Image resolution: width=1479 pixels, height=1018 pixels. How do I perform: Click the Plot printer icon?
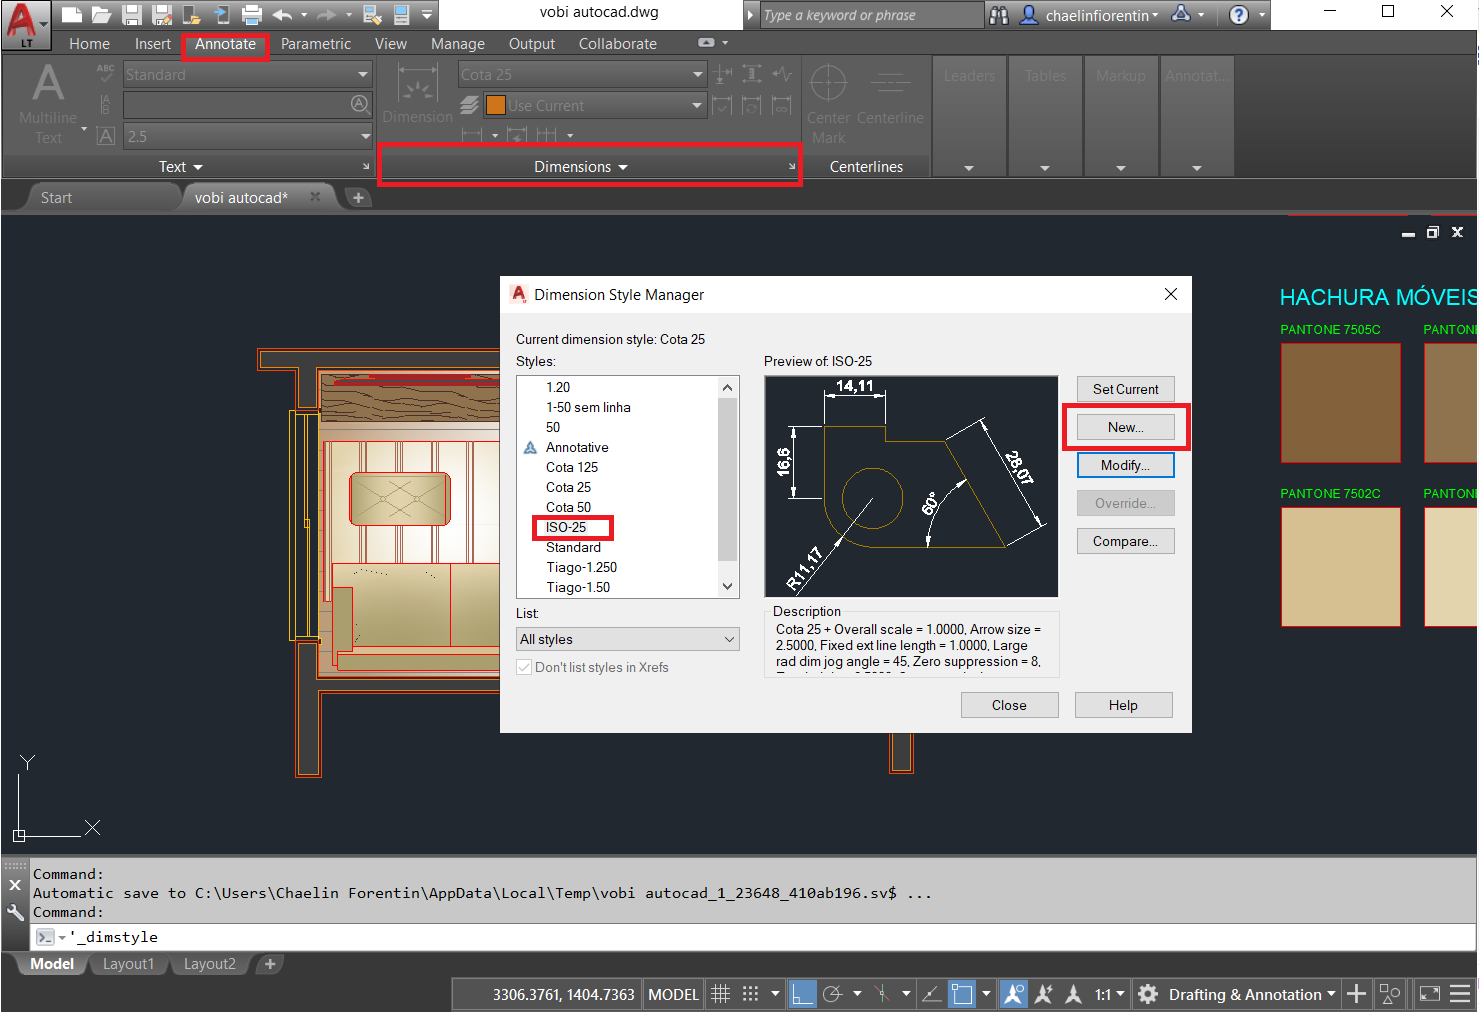point(252,14)
